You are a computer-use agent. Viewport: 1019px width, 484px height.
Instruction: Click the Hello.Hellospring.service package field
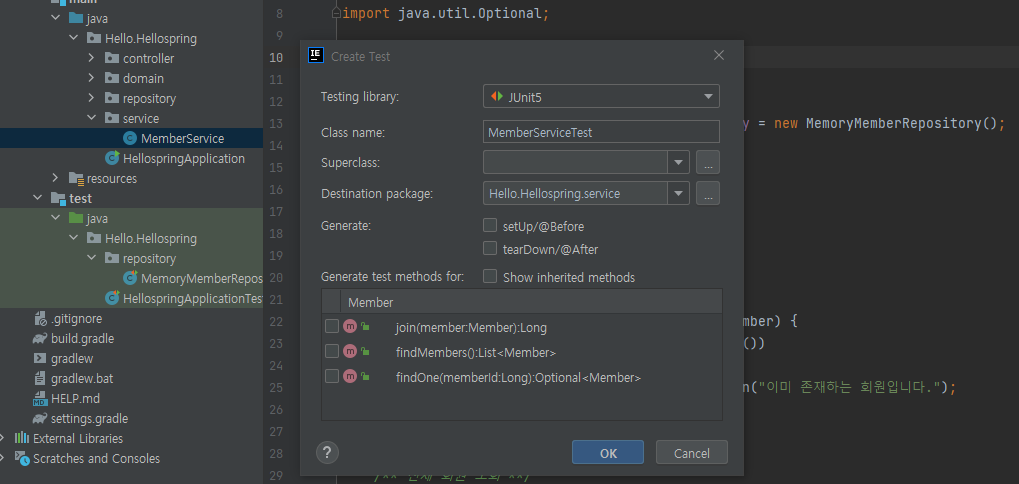point(576,194)
